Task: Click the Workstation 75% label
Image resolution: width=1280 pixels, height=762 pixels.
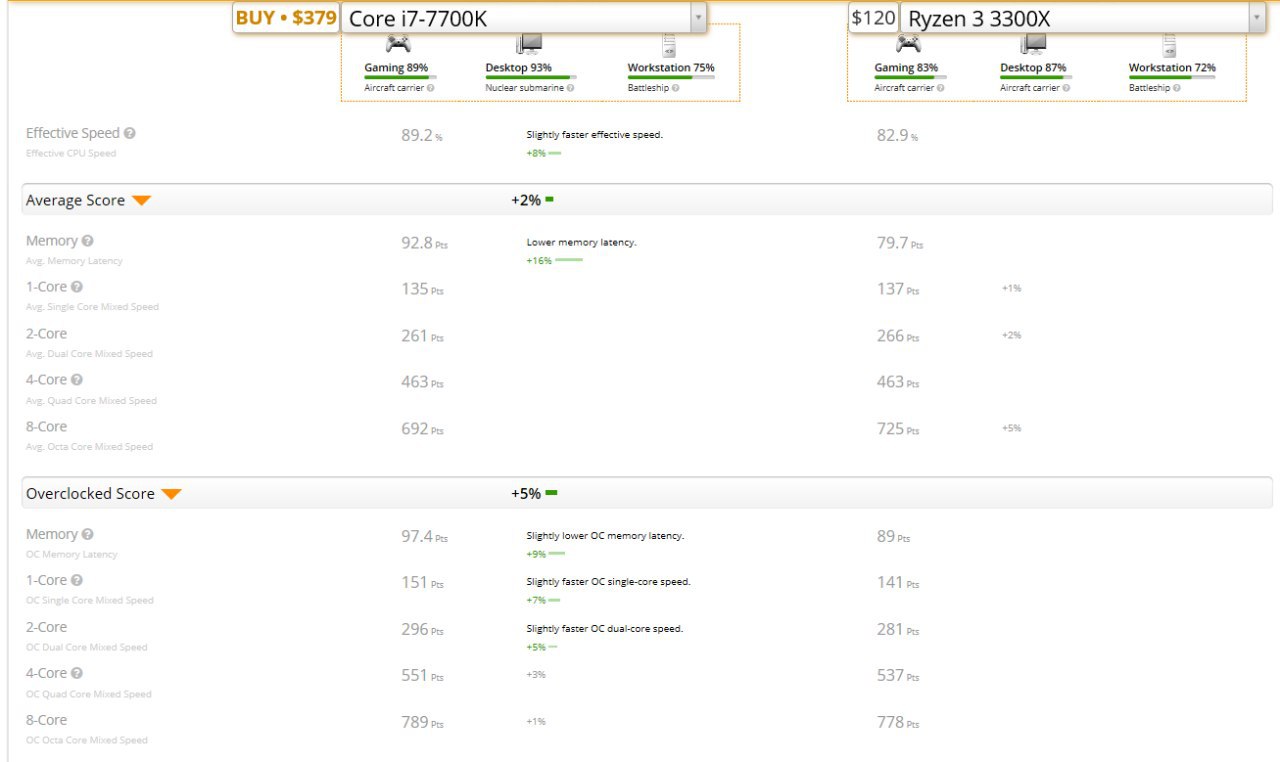Action: pos(671,68)
